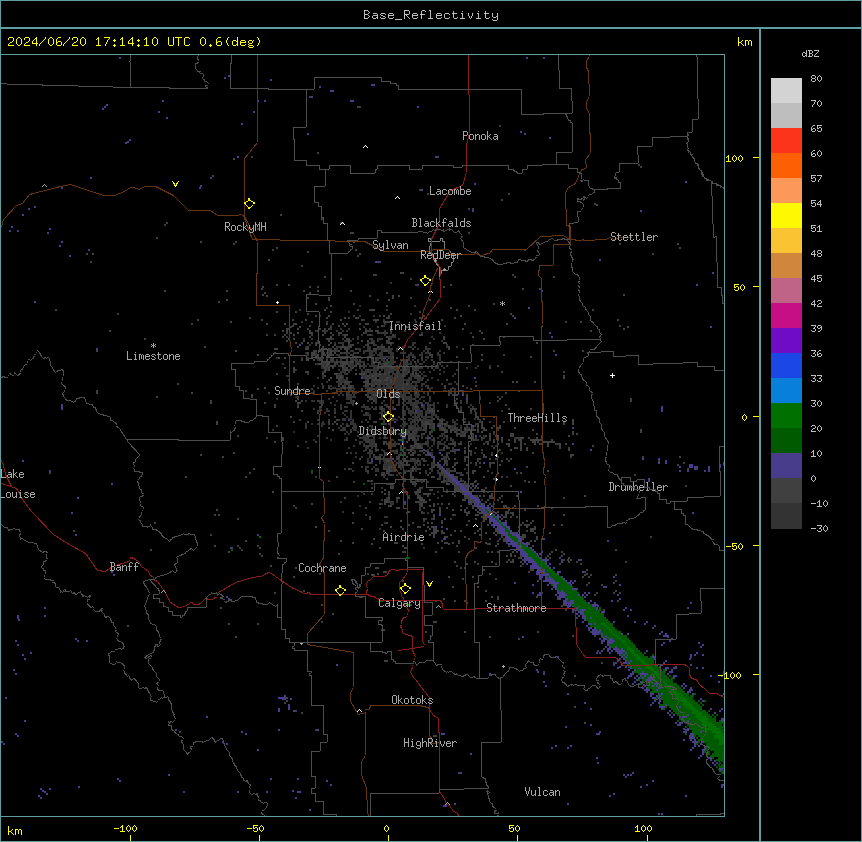
Task: Click the Olds map label
Action: pyautogui.click(x=388, y=394)
